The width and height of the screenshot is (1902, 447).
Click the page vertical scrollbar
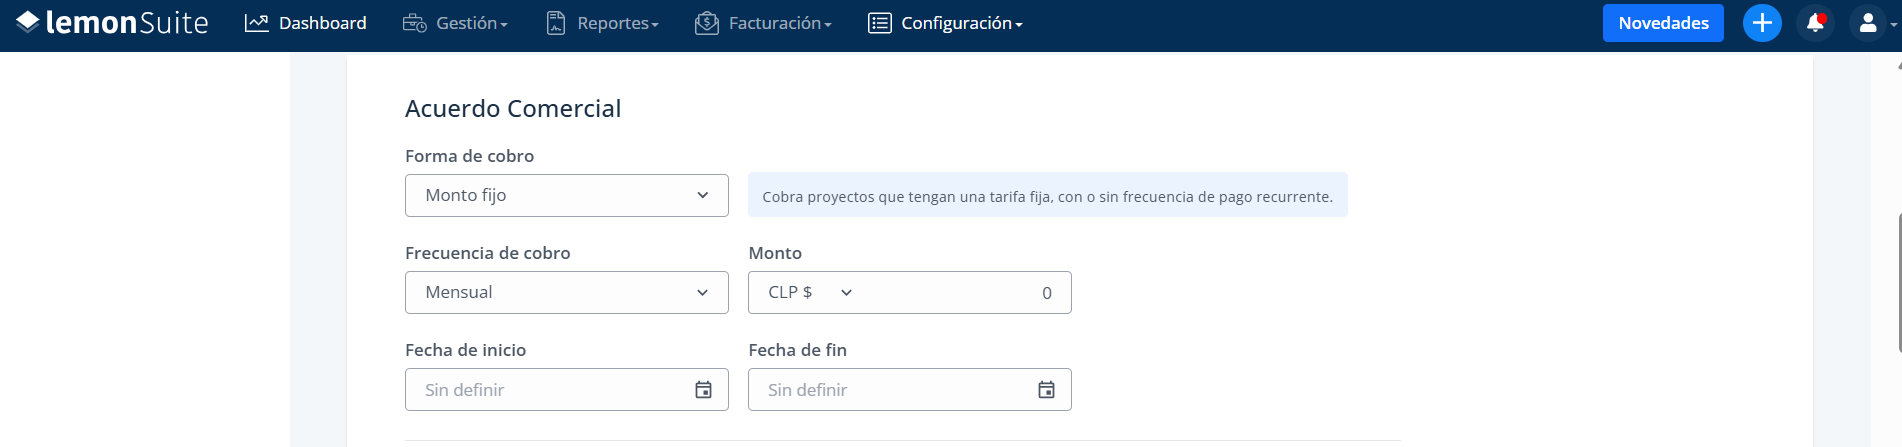click(x=1897, y=282)
